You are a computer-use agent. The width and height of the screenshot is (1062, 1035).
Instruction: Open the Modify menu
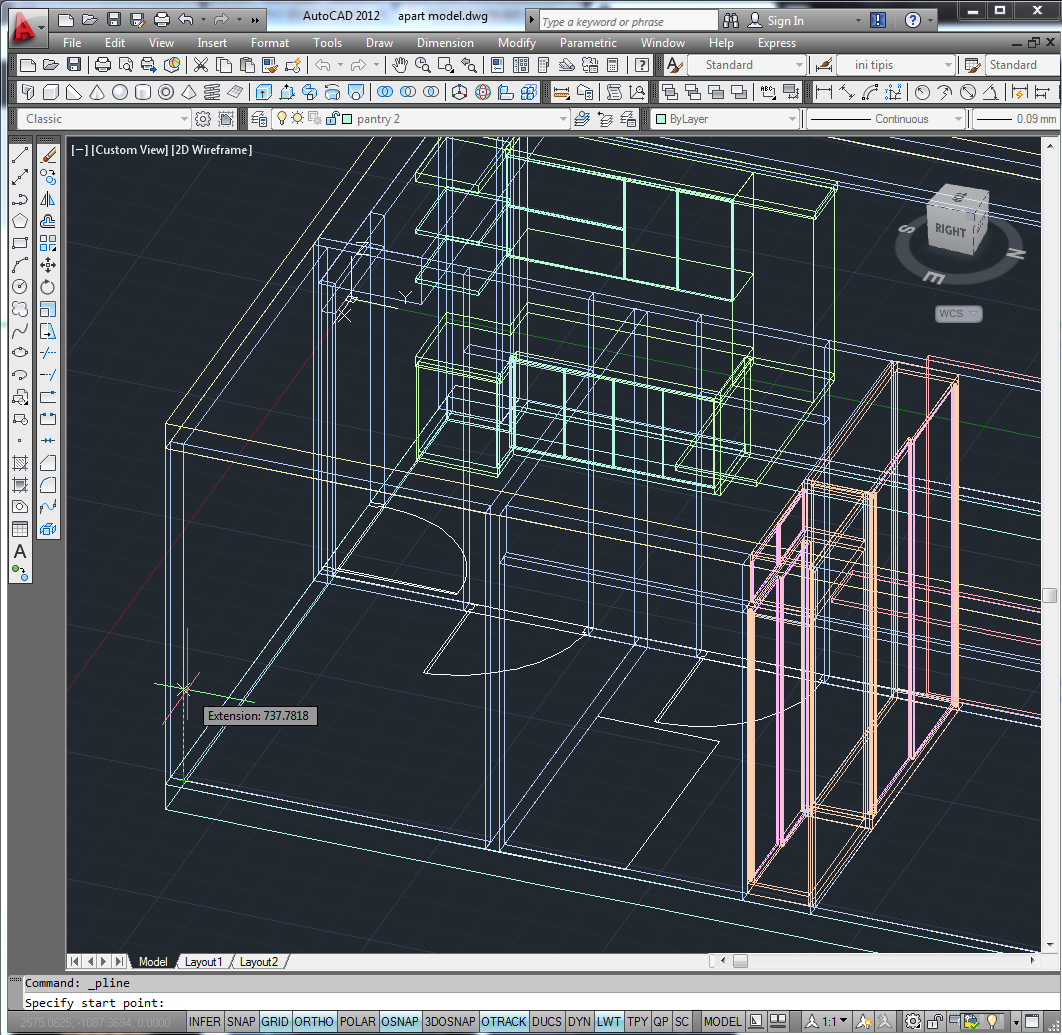coord(516,43)
